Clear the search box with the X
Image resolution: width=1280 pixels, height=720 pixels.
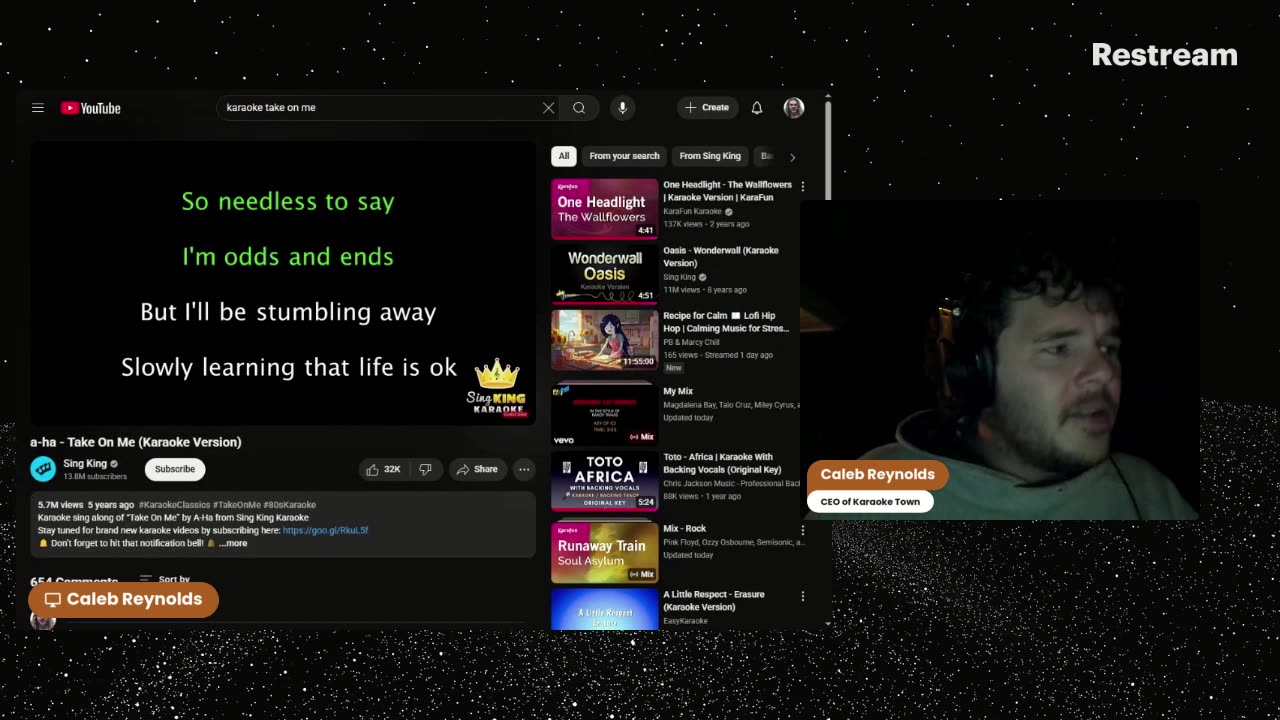tap(548, 108)
